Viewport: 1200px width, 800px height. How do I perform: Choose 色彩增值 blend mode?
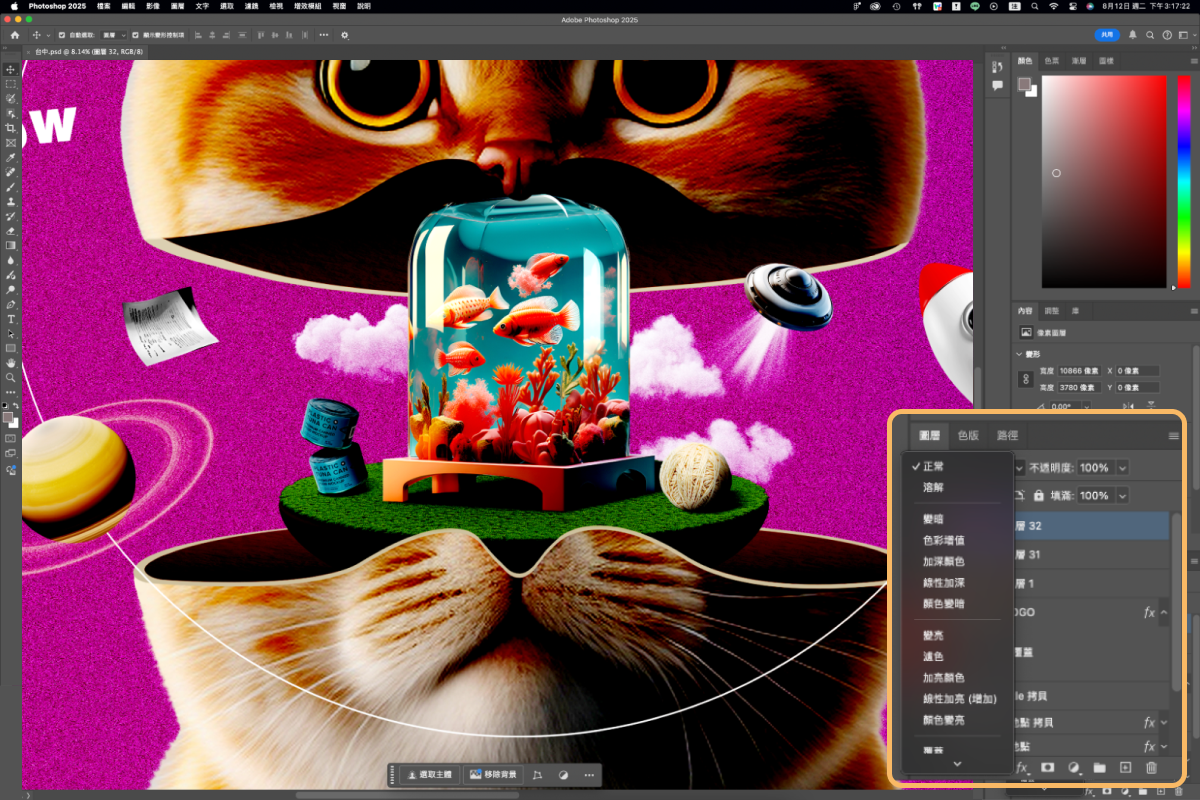click(943, 540)
